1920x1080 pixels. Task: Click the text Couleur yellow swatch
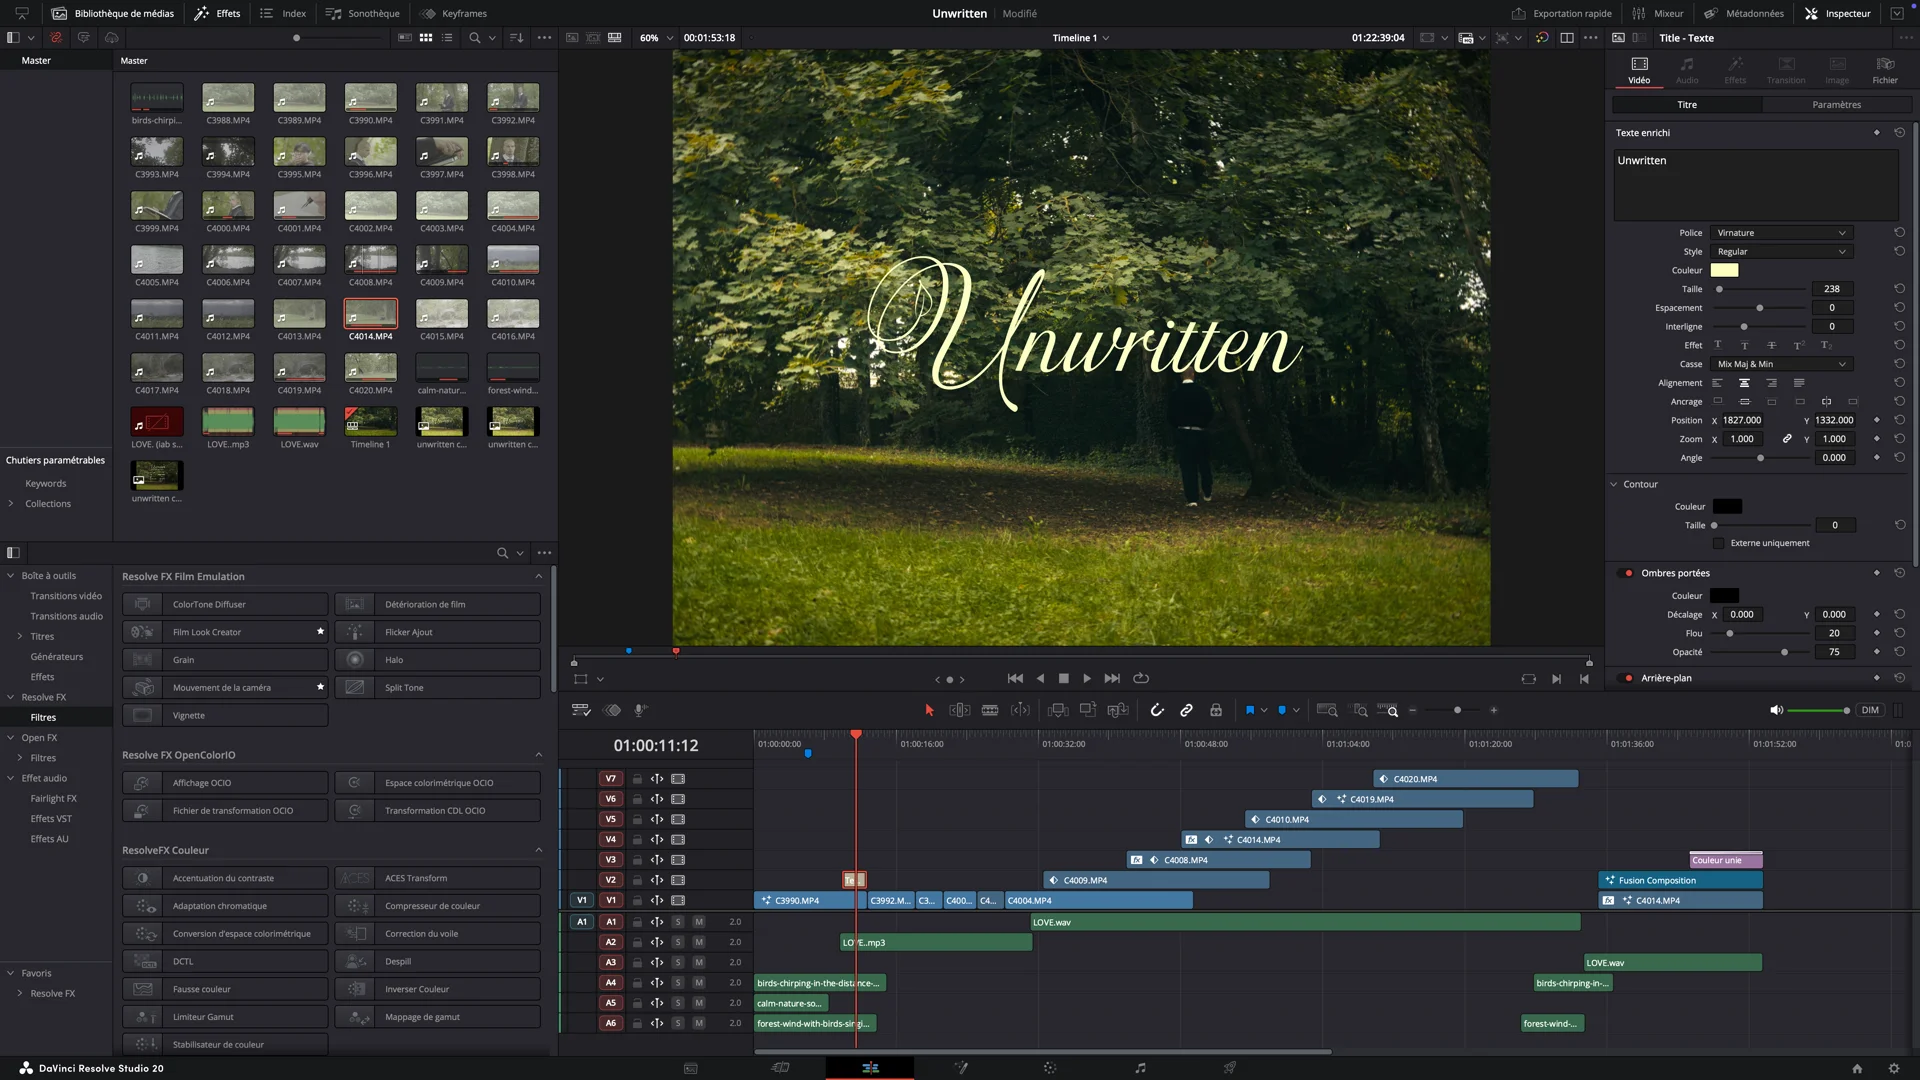(1724, 270)
